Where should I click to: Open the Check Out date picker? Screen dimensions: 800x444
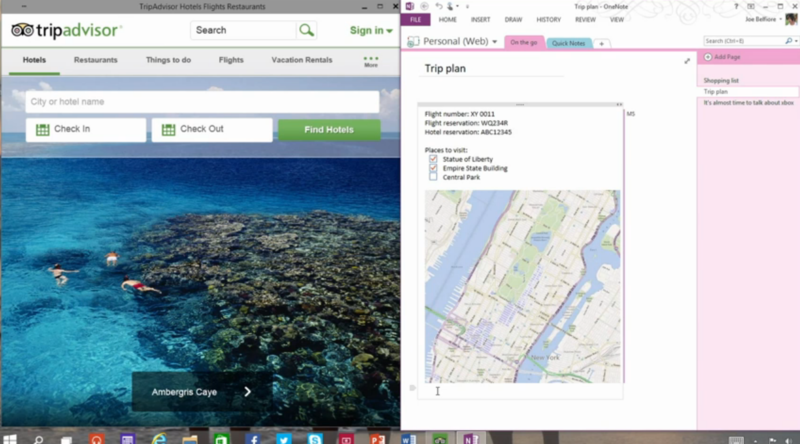coord(212,130)
